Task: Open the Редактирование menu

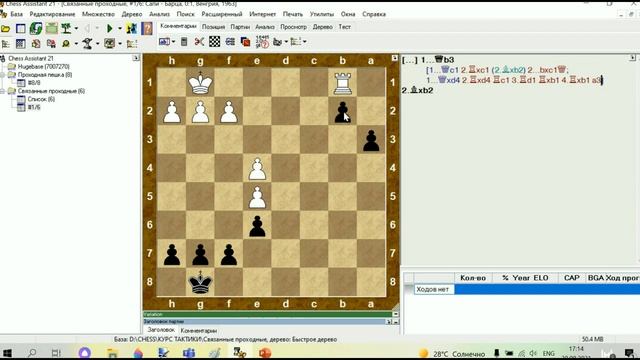Action: pos(52,14)
